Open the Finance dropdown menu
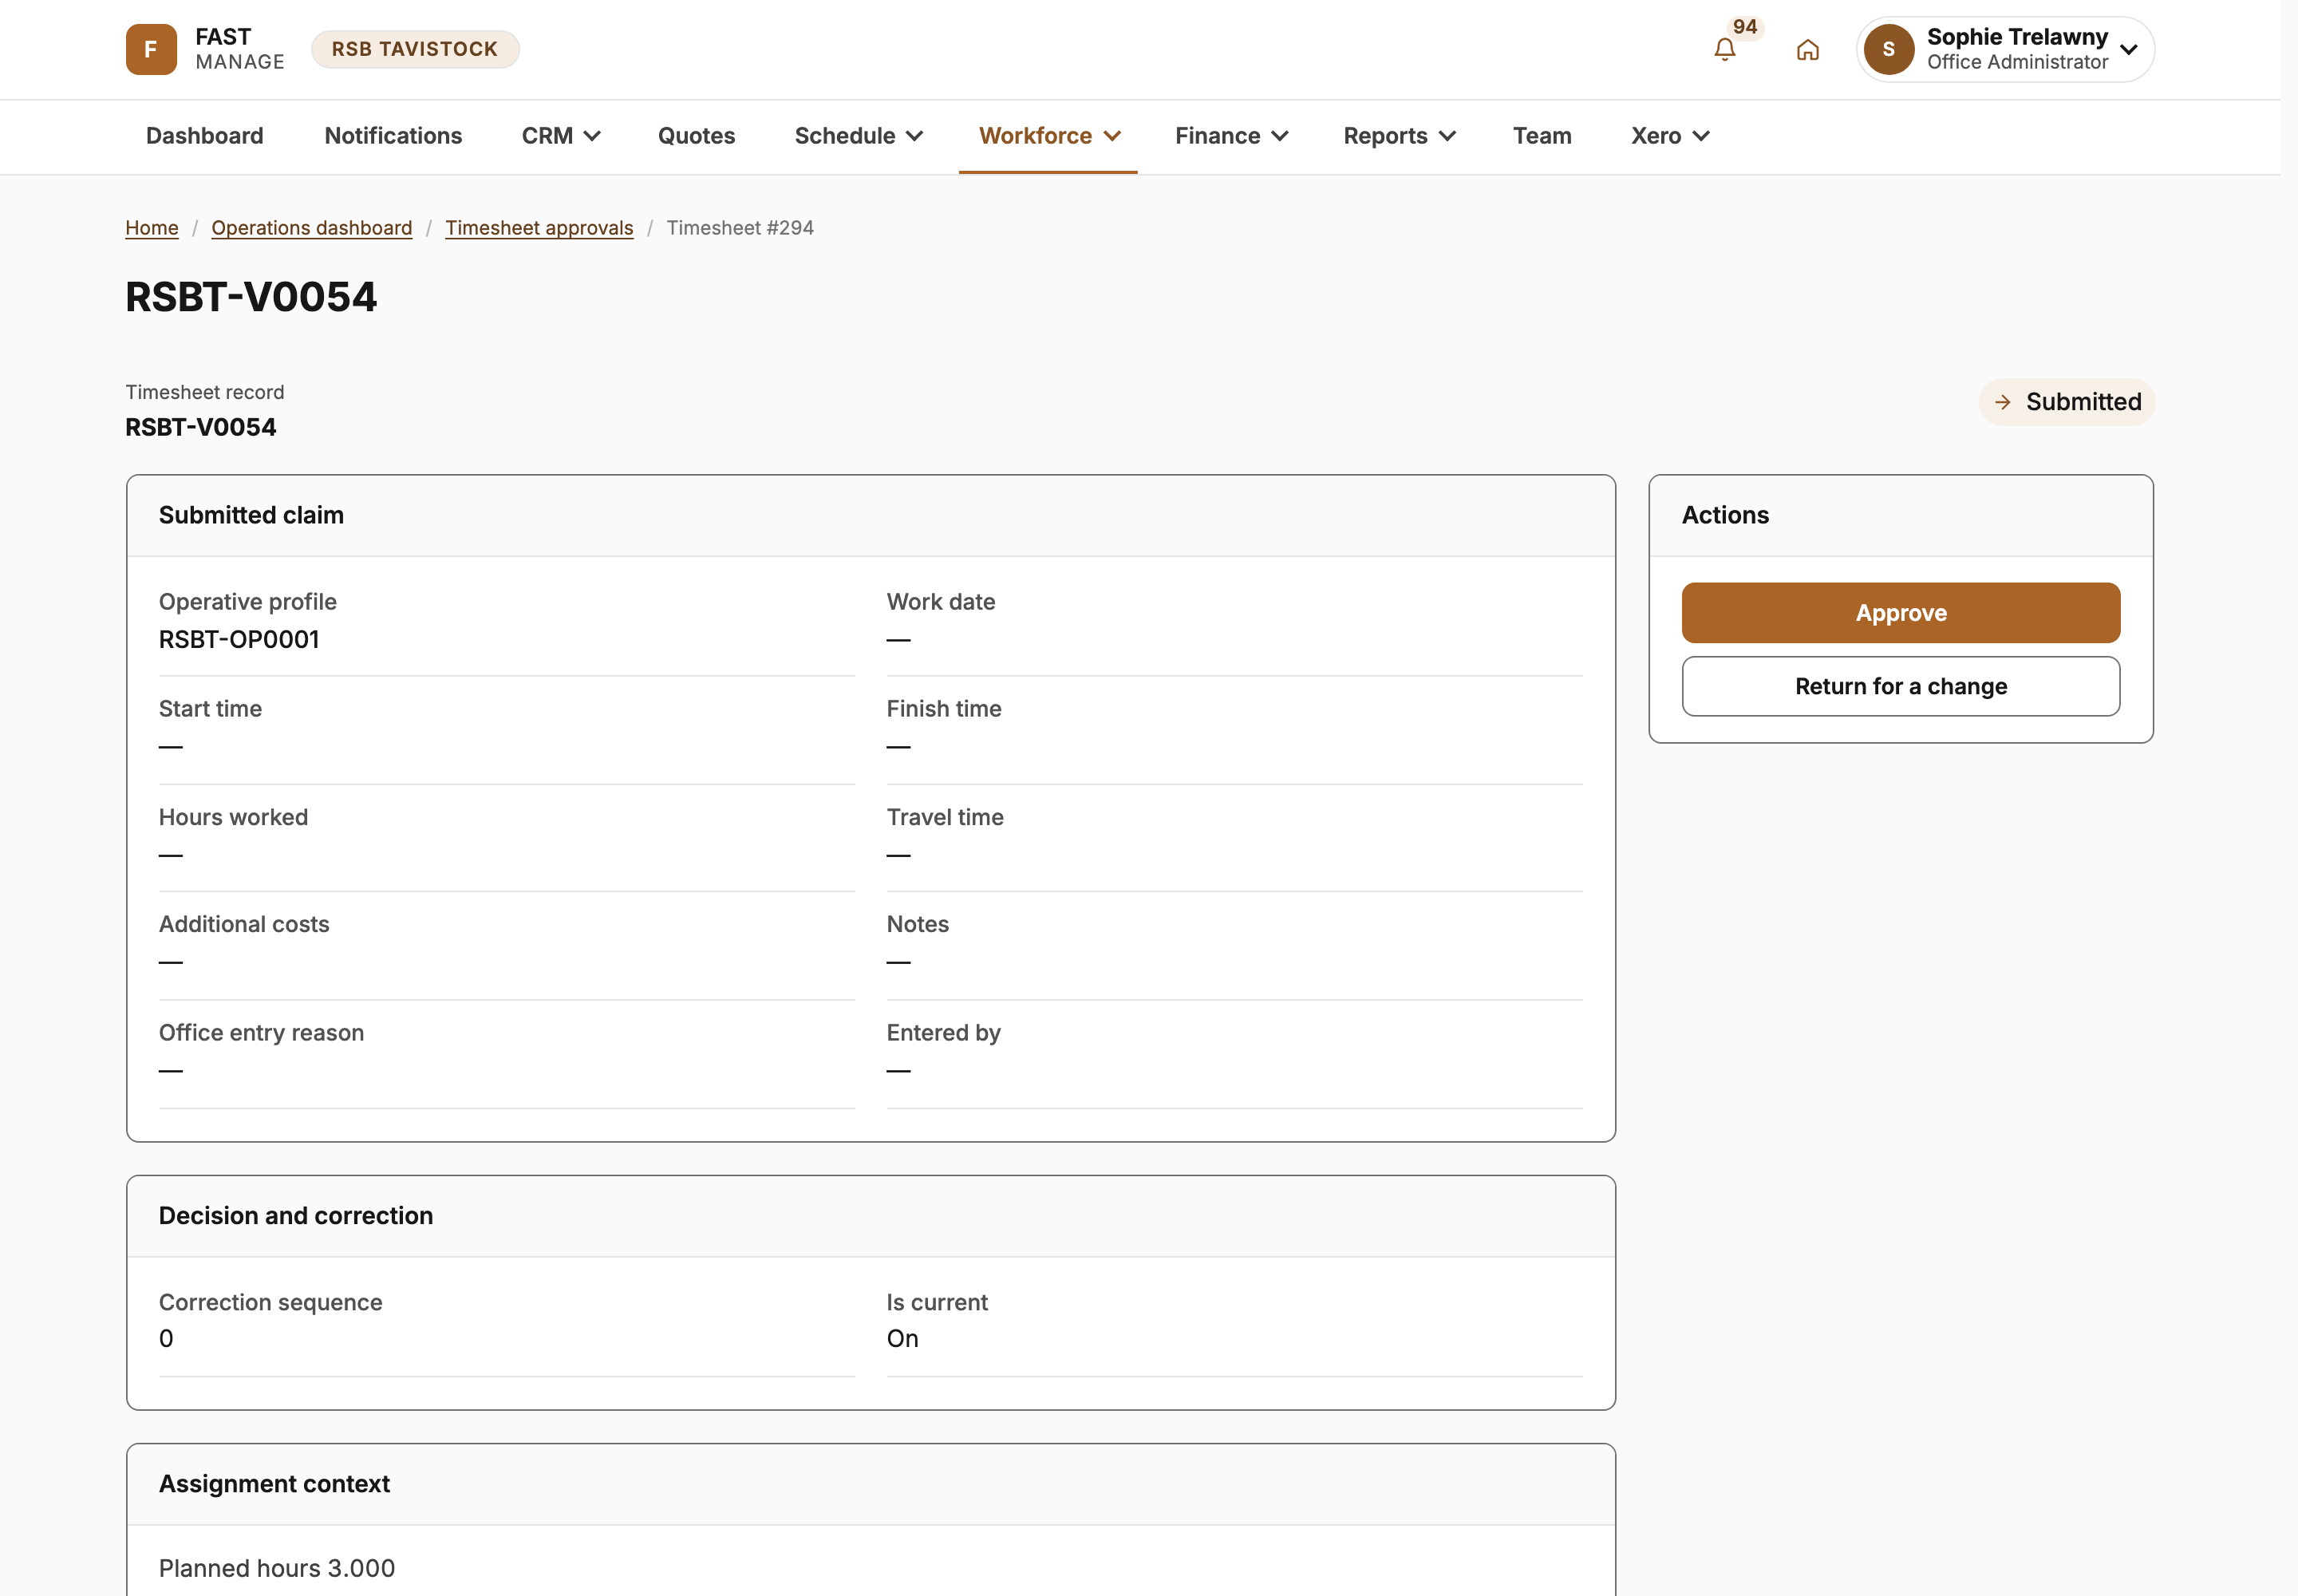Screen dimensions: 2298x1596 pos(1231,136)
